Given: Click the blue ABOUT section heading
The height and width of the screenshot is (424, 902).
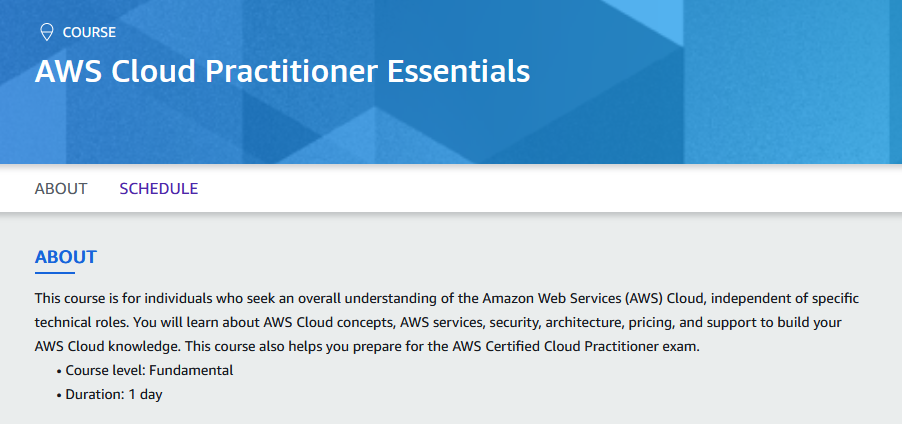Looking at the screenshot, I should click(66, 257).
